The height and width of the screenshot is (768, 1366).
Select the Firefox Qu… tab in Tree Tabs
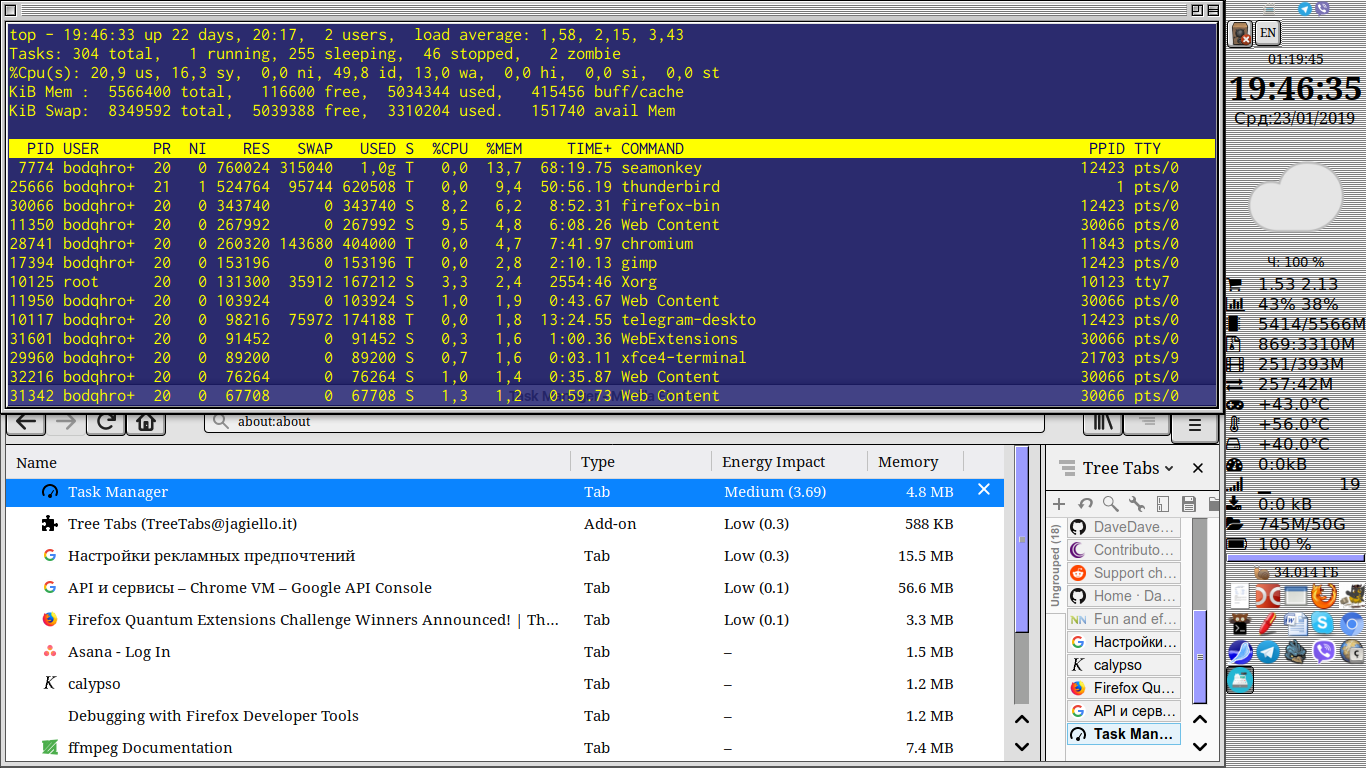point(1124,688)
